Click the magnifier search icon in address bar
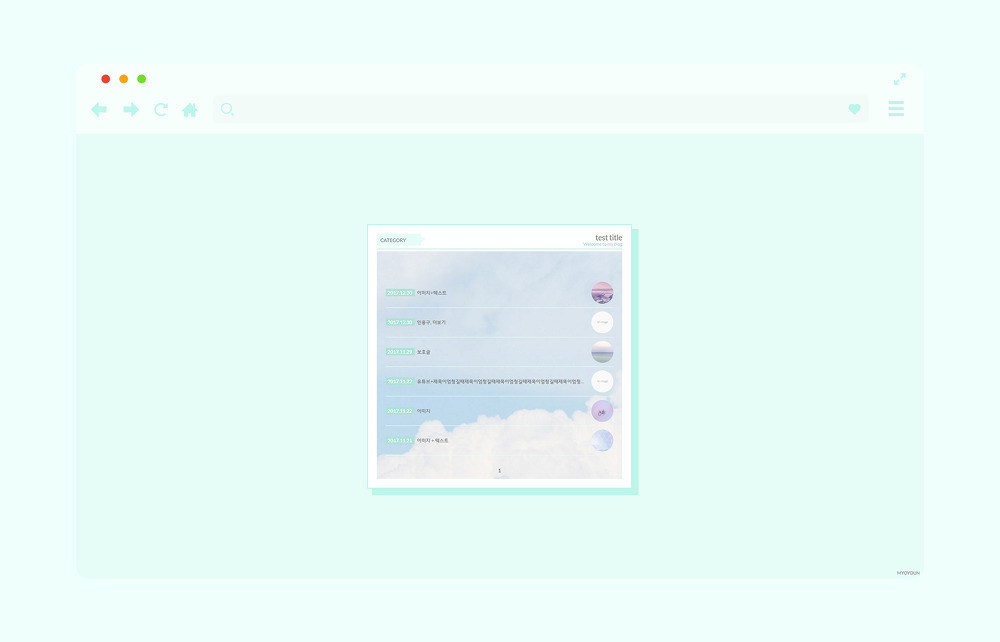Viewport: 1000px width, 642px height. coord(227,109)
